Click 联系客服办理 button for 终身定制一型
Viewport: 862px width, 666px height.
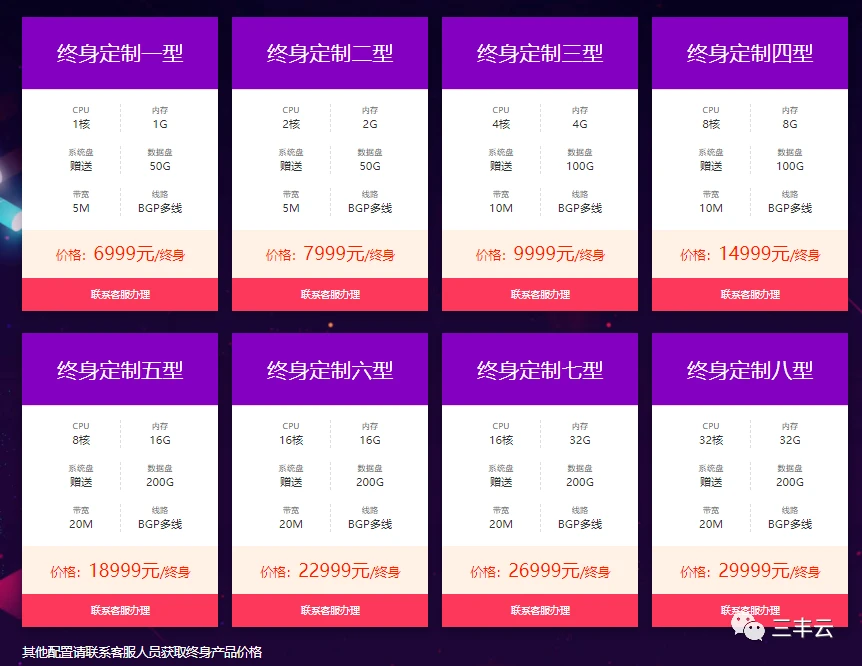[x=120, y=295]
